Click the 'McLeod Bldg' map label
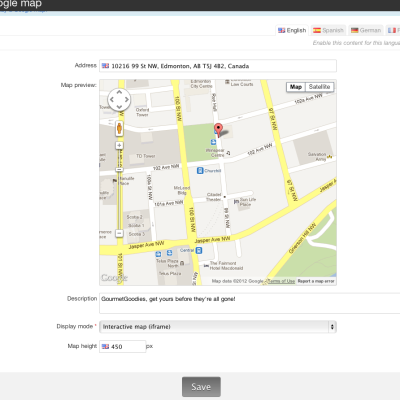 (x=182, y=190)
